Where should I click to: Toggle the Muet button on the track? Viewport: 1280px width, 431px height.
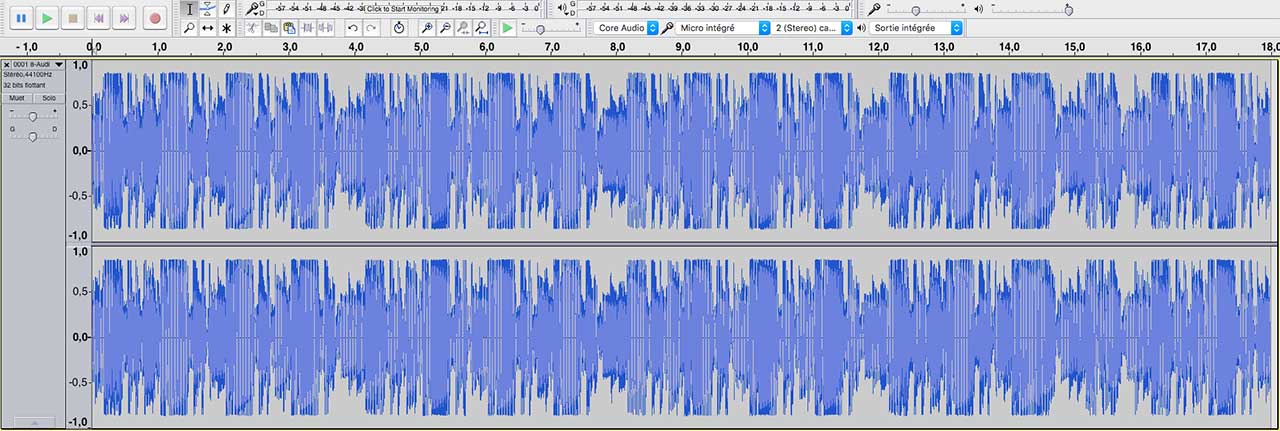[x=17, y=98]
